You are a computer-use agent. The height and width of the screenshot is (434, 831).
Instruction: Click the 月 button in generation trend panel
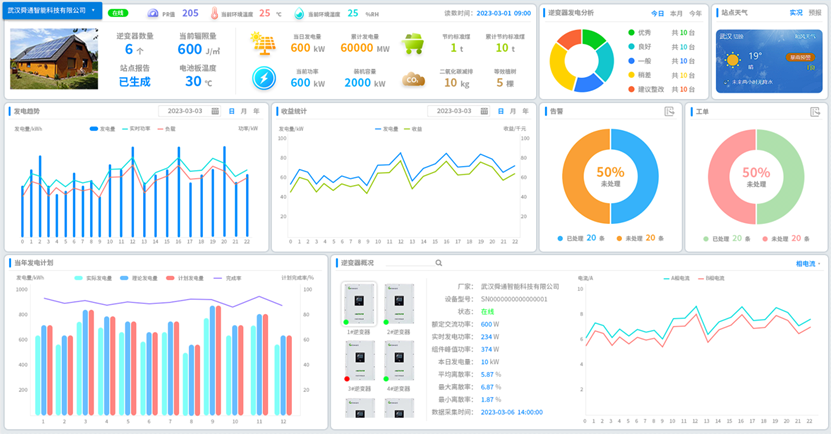click(243, 111)
